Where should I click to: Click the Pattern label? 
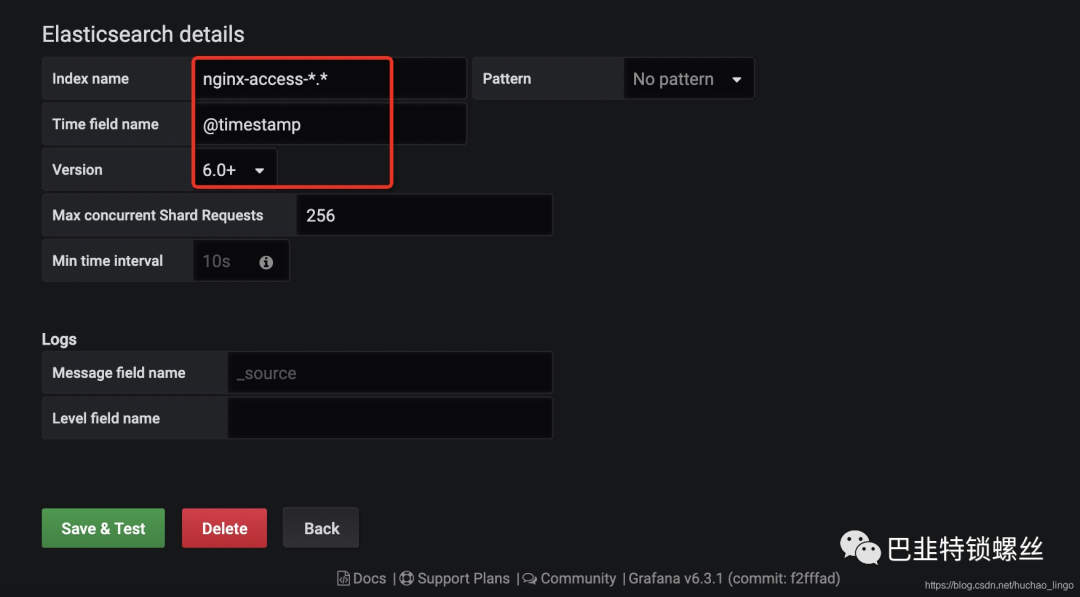pyautogui.click(x=507, y=78)
